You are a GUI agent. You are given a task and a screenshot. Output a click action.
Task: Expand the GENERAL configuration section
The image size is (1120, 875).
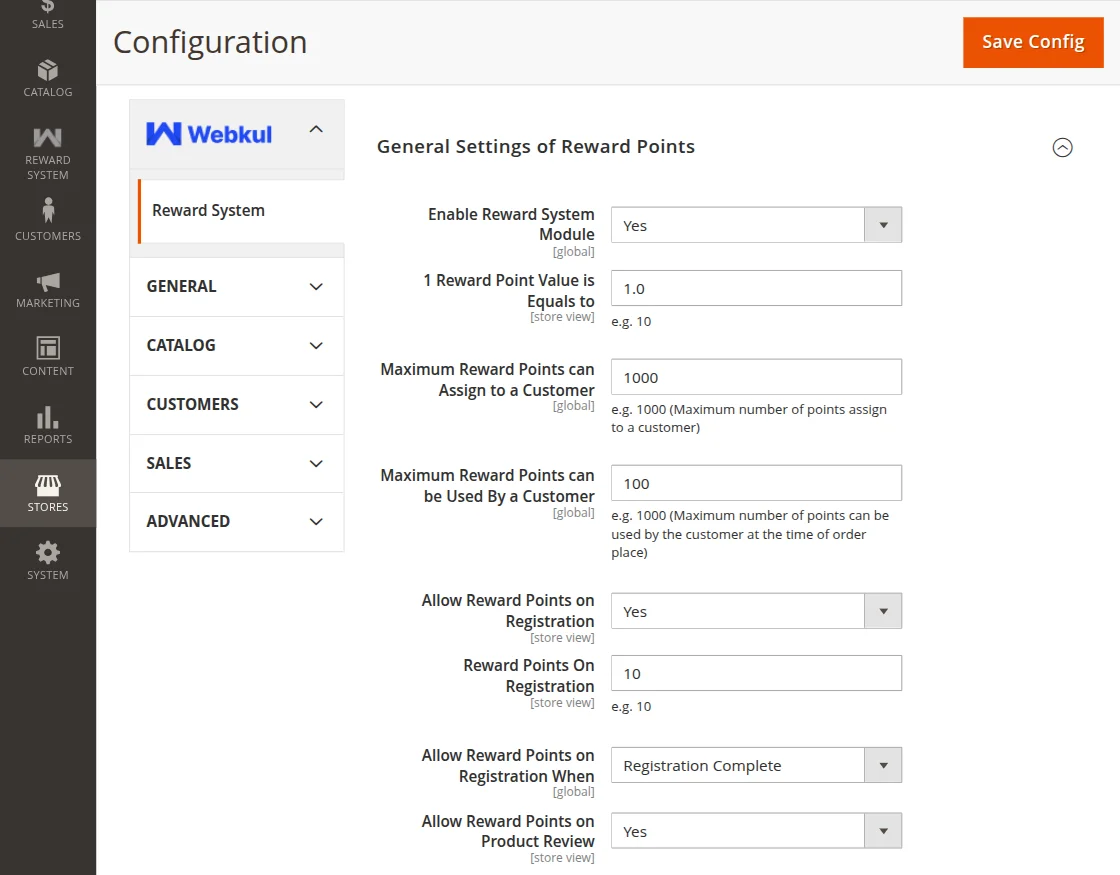tap(237, 287)
